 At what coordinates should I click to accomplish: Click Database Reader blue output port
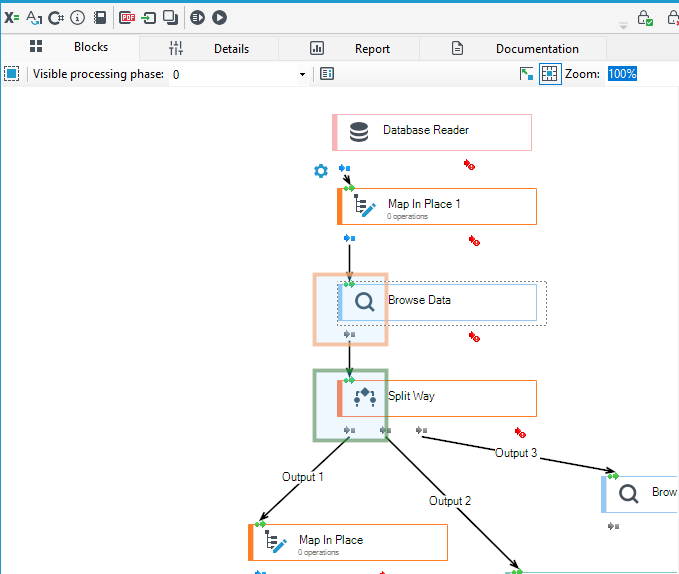coord(345,168)
